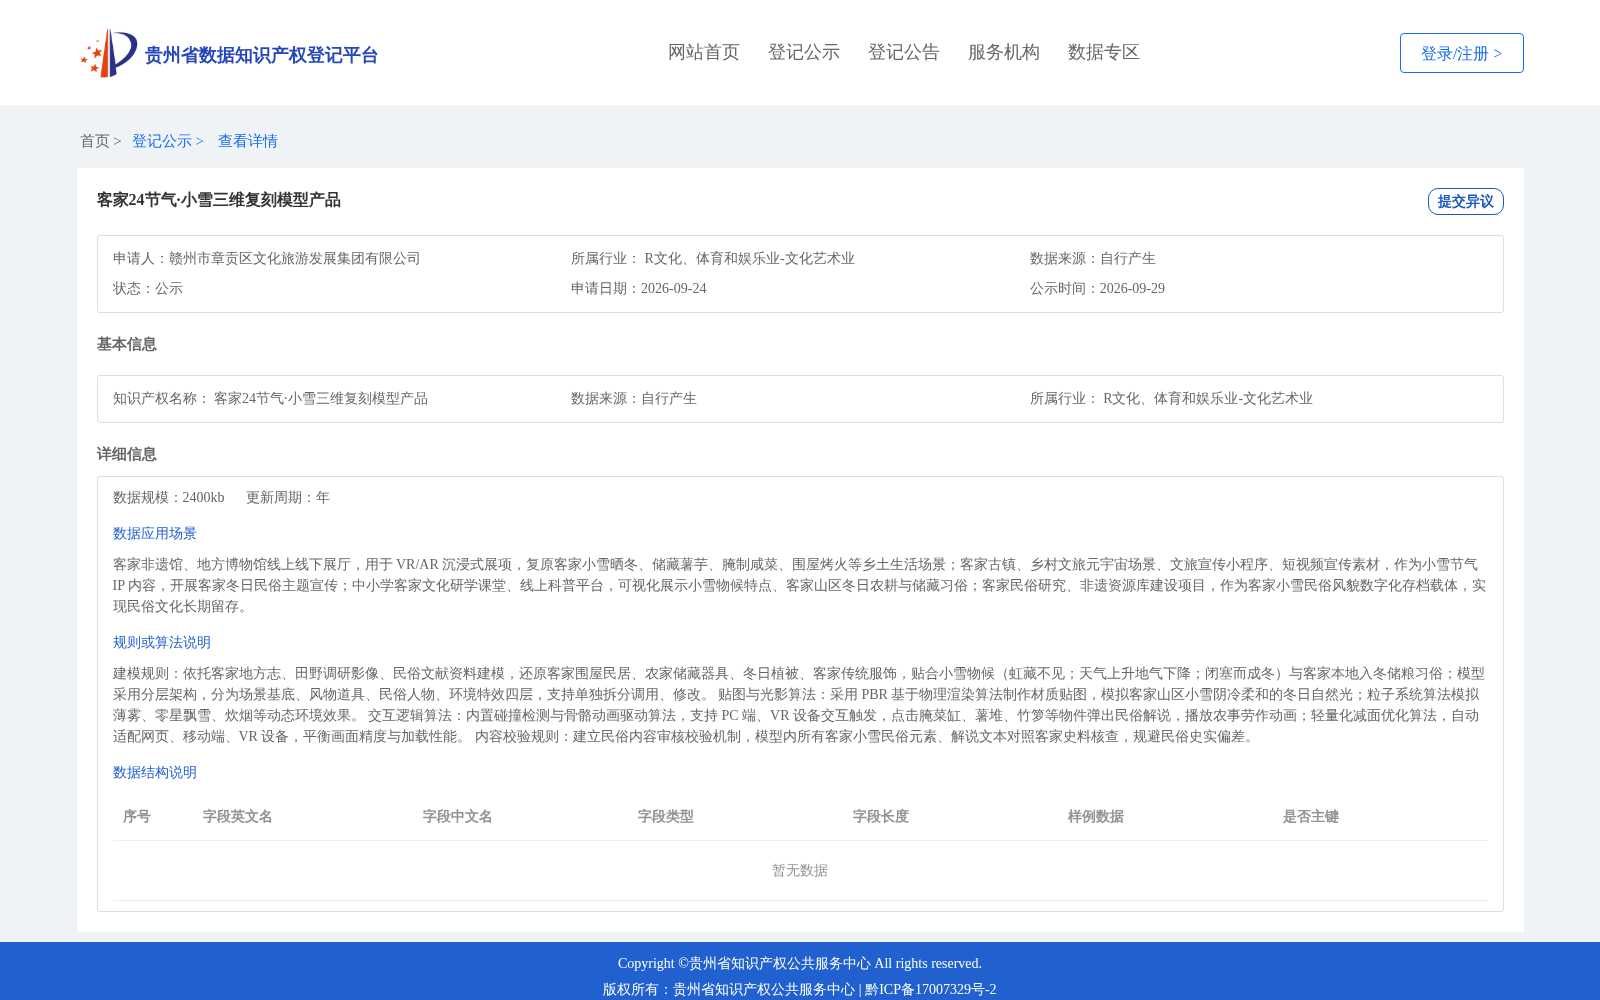
Task: Click the 黔ICP备17007329号-2 footer text
Action: pyautogui.click(x=931, y=989)
